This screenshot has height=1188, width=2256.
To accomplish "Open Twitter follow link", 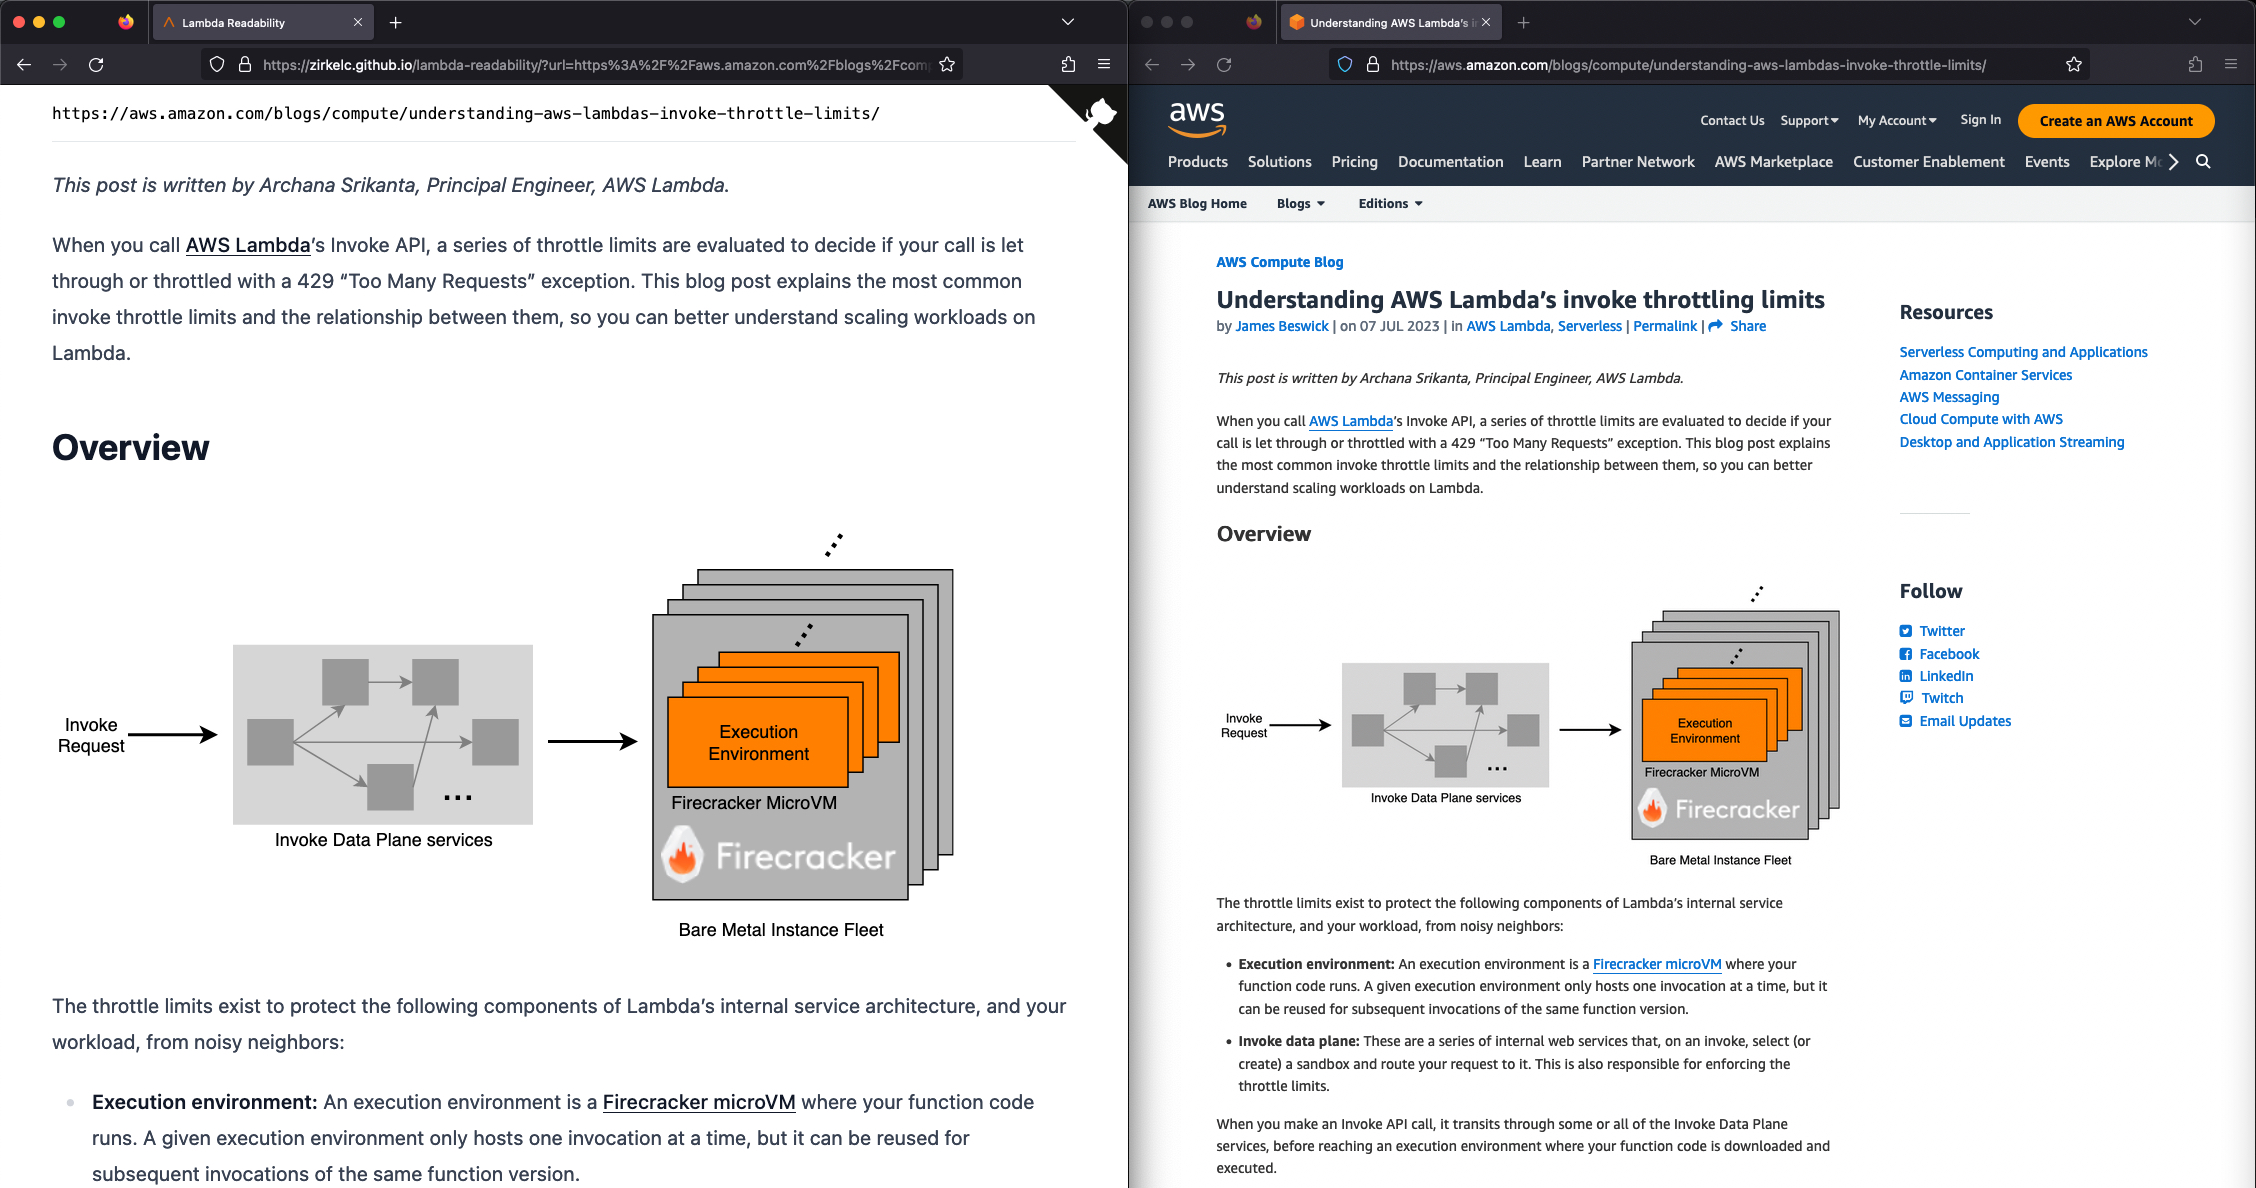I will coord(1942,631).
